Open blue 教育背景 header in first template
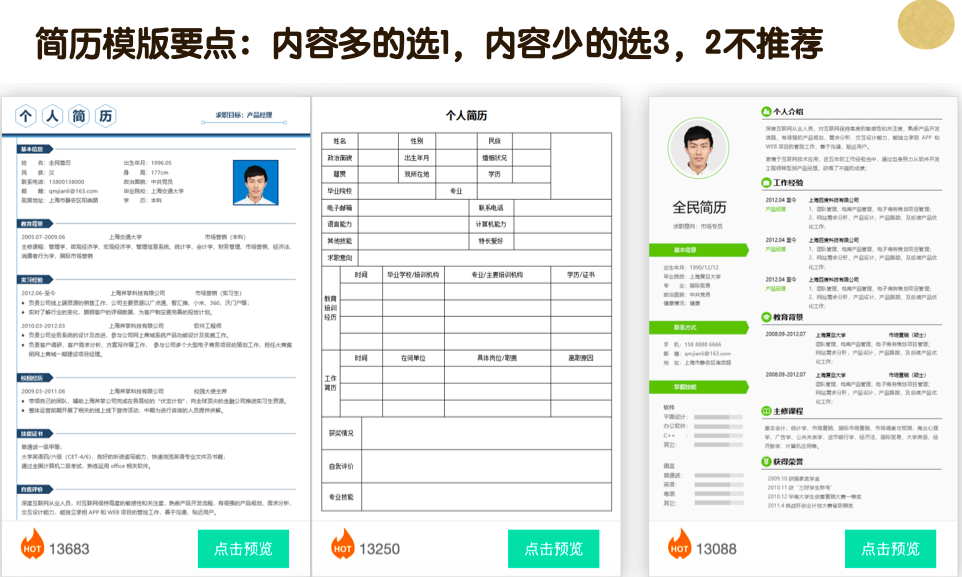The height and width of the screenshot is (577, 962). tap(34, 223)
